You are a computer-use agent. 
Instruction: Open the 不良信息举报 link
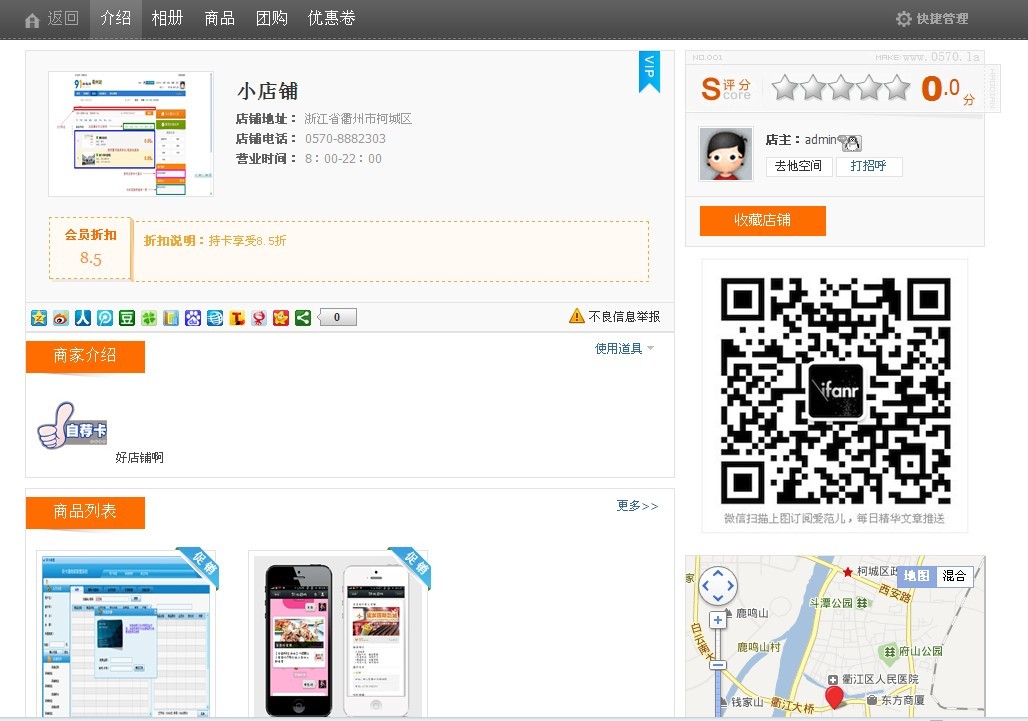click(x=624, y=317)
